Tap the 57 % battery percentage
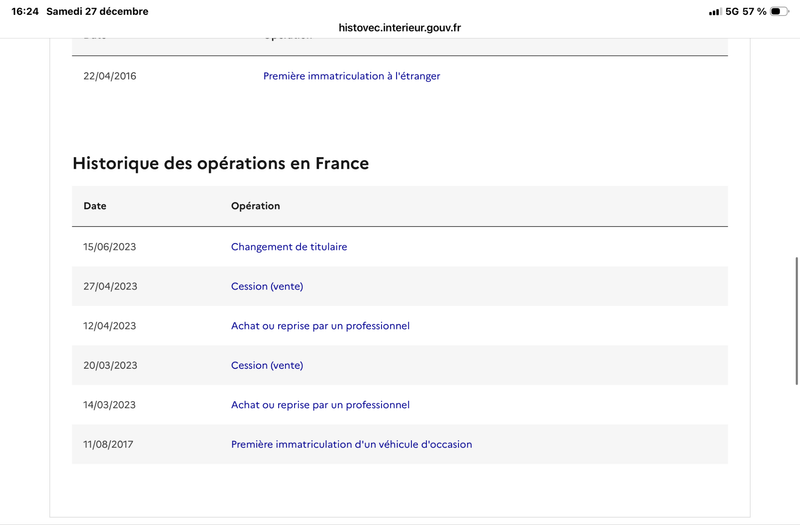This screenshot has width=800, height=525. (x=755, y=12)
